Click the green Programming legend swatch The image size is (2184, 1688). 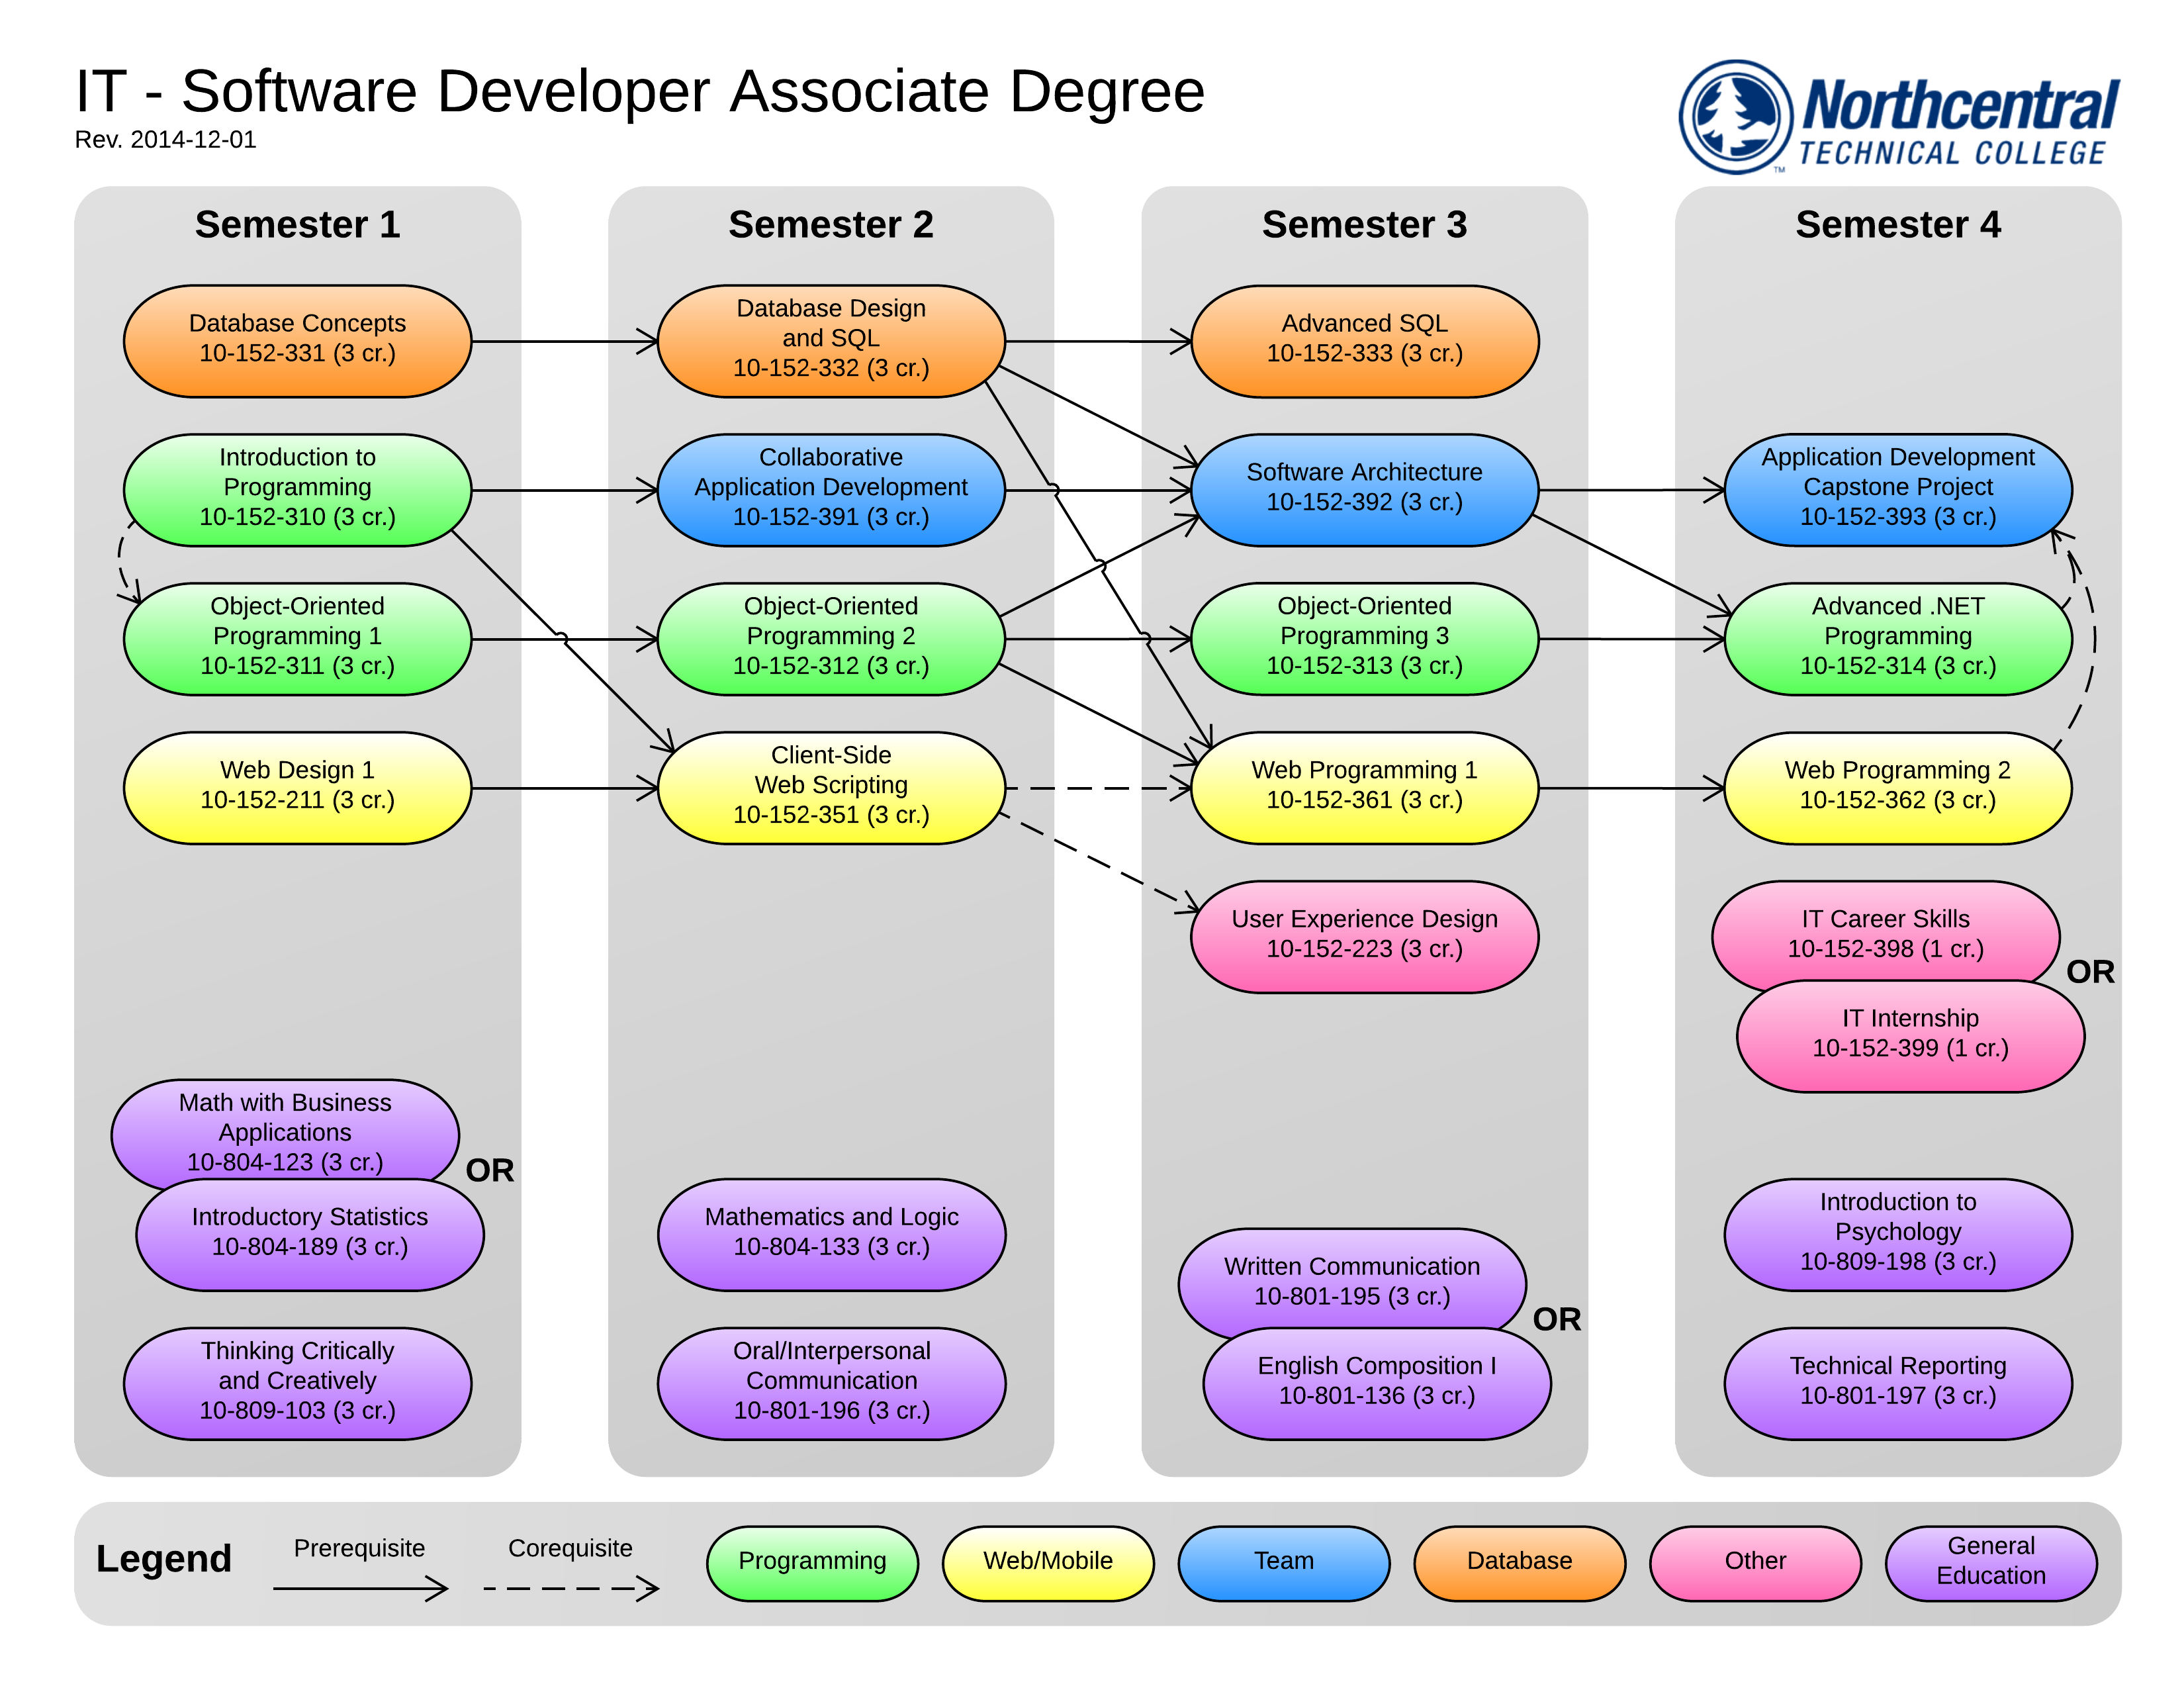point(812,1561)
